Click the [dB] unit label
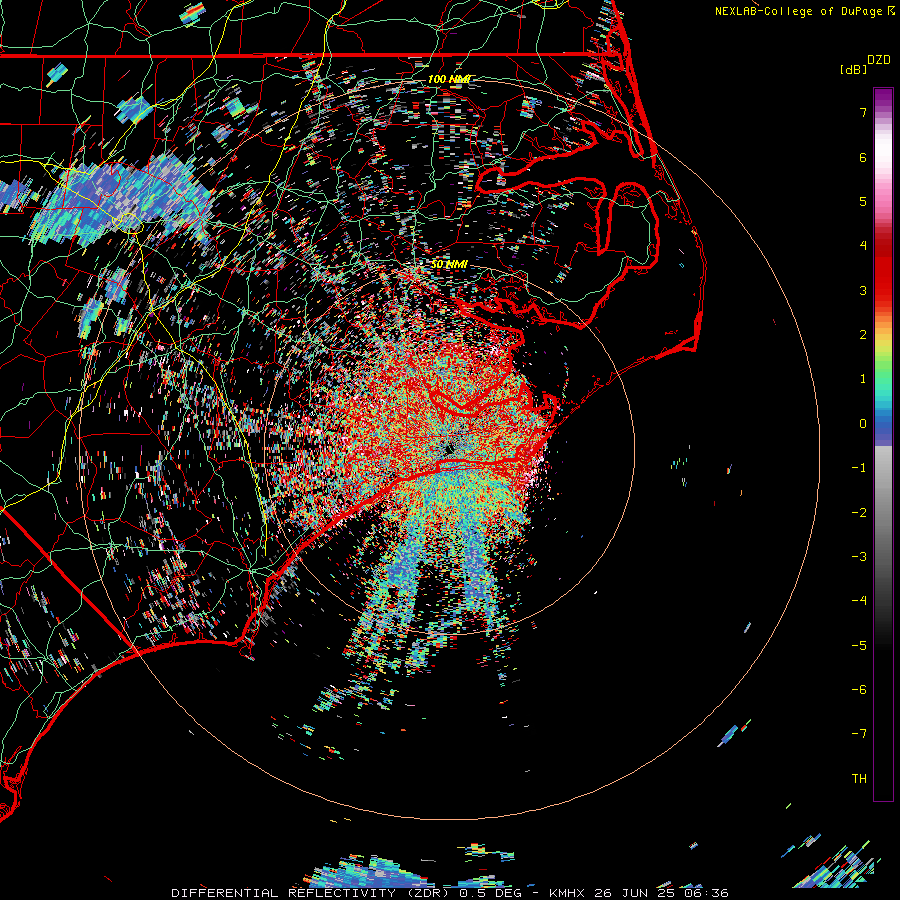The image size is (900, 900). 853,69
